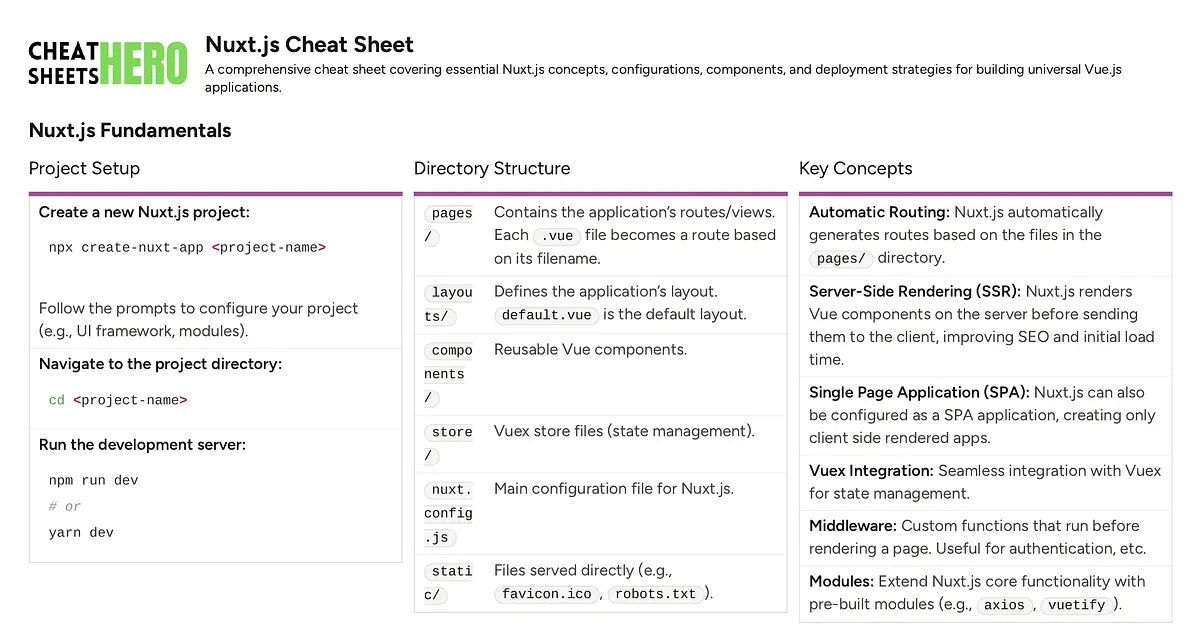The width and height of the screenshot is (1200, 630).
Task: Select the robots.txt code tag
Action: pyautogui.click(x=655, y=594)
